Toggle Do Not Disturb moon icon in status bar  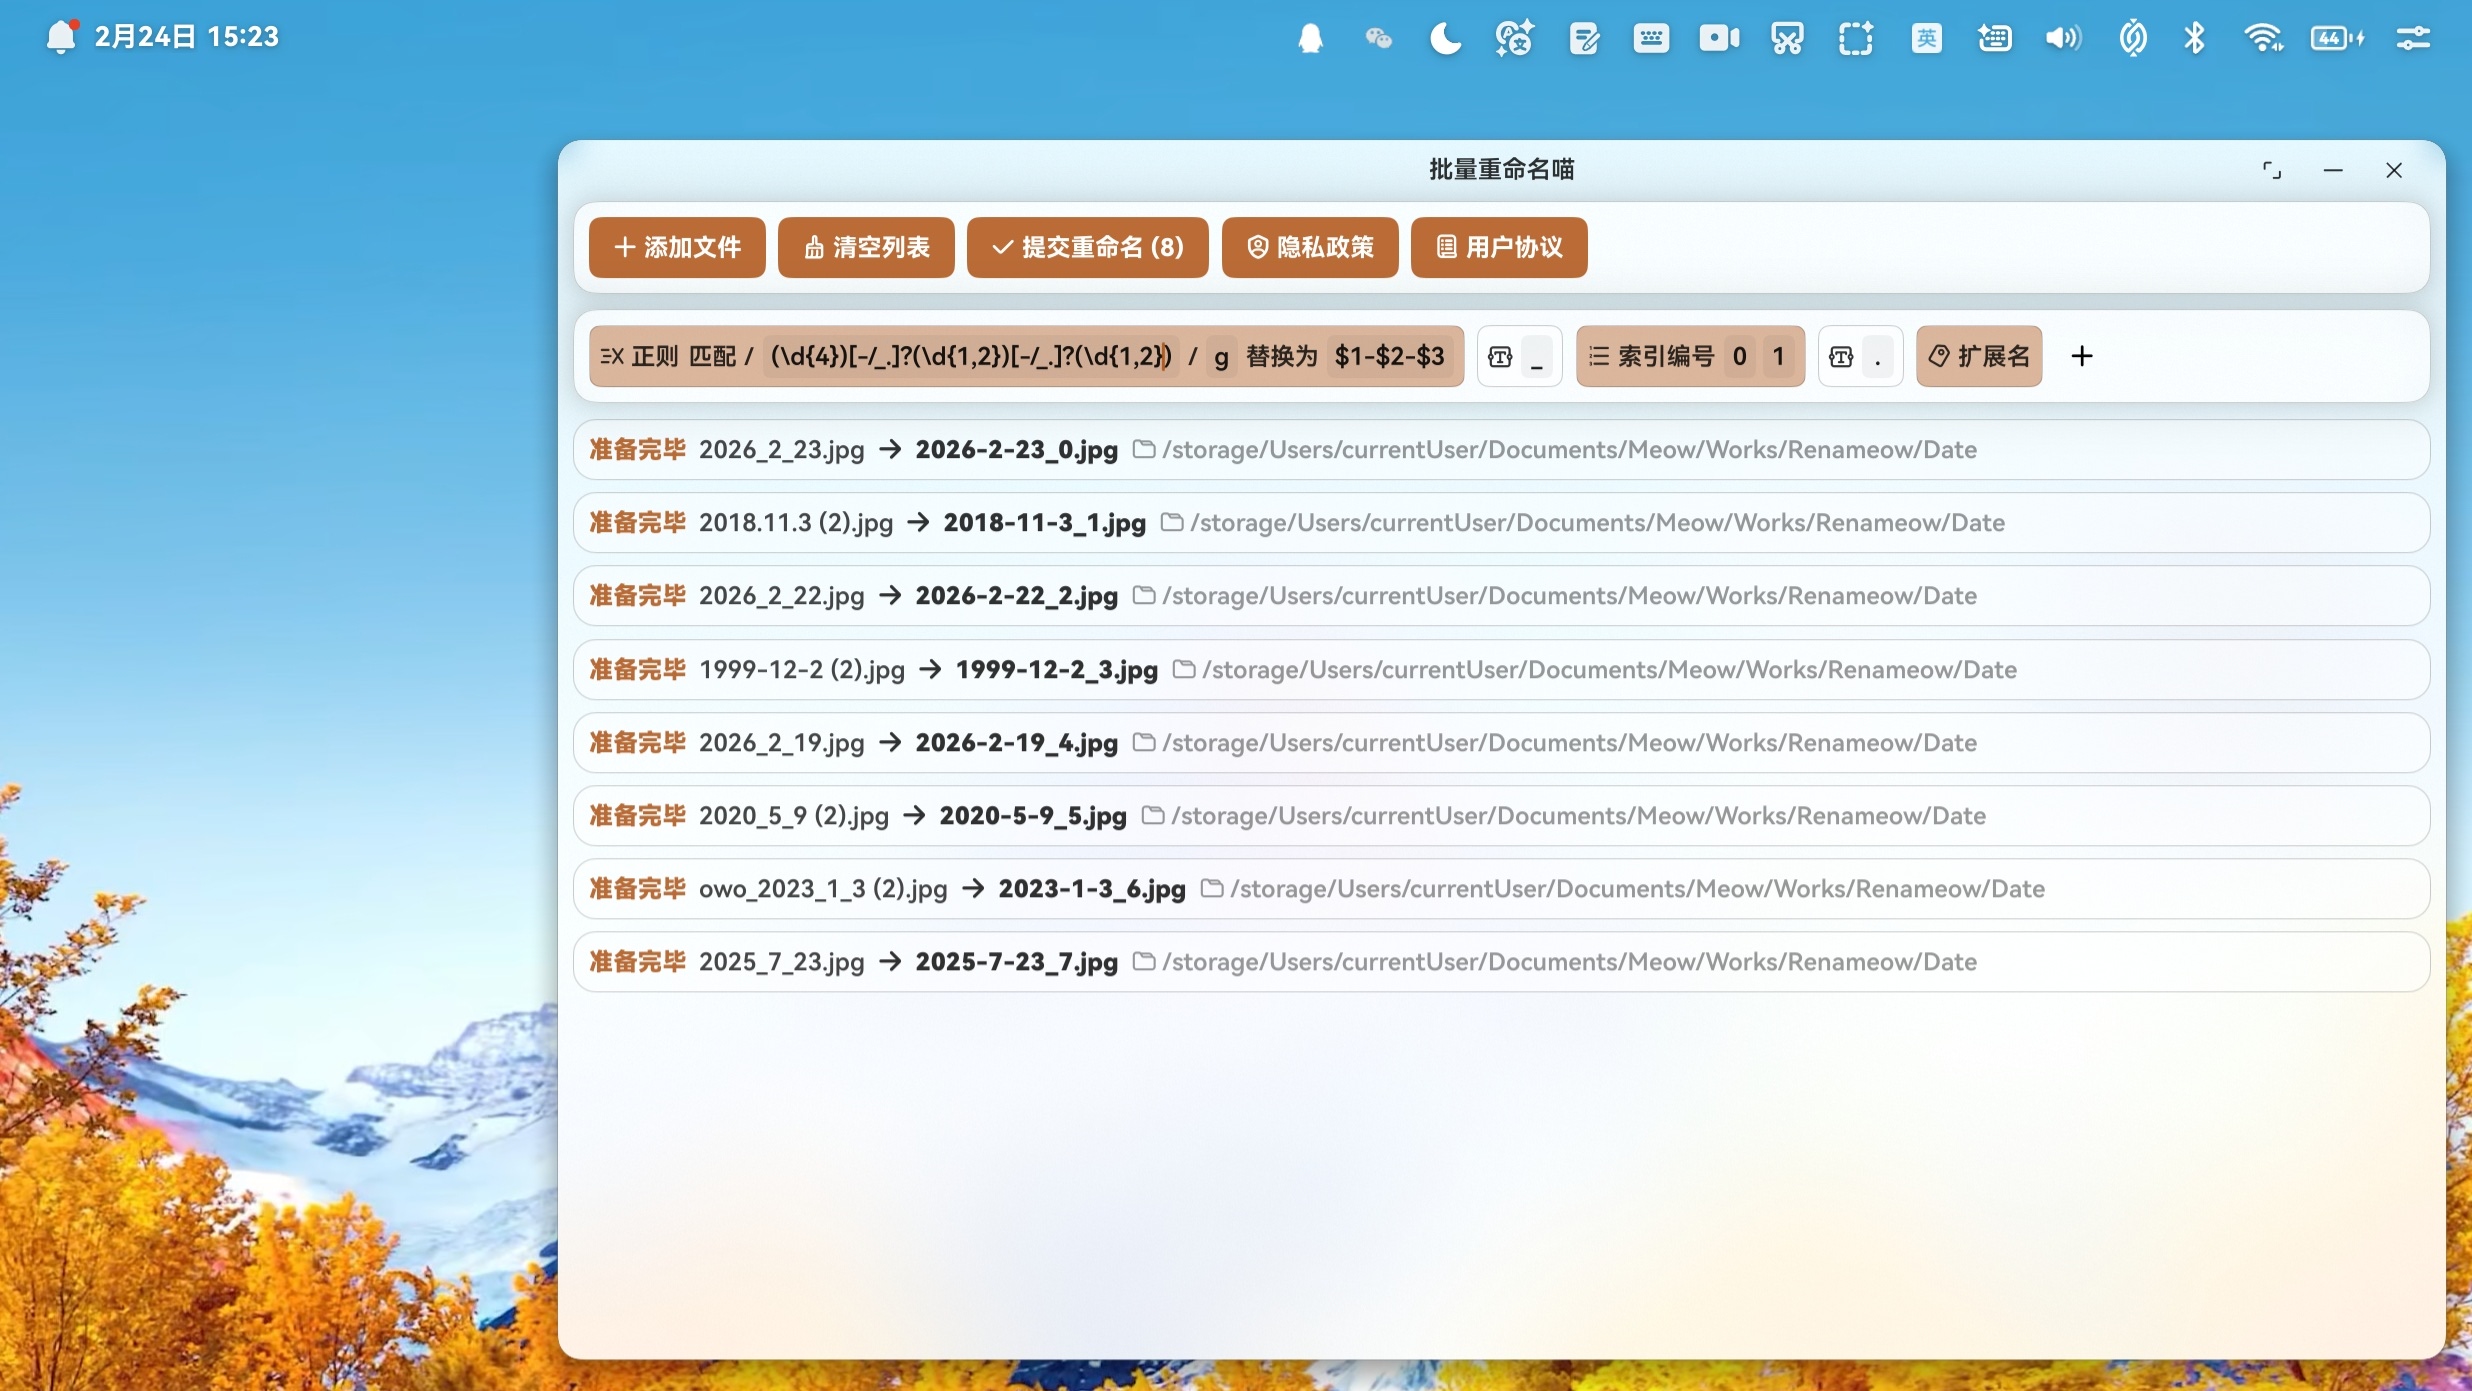[1444, 38]
